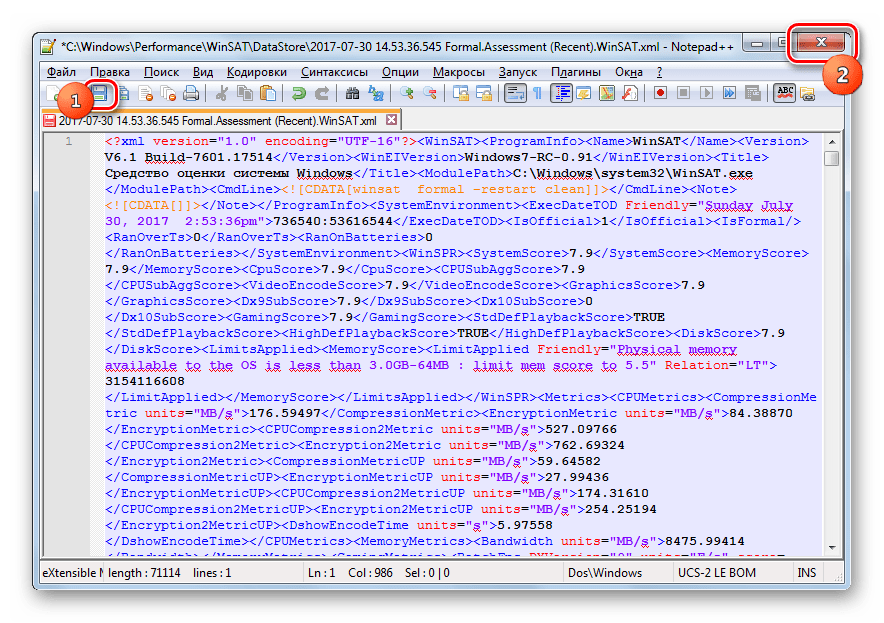This screenshot has height=623, width=884.
Task: Click 'Ln : 1' in status bar
Action: coord(321,573)
